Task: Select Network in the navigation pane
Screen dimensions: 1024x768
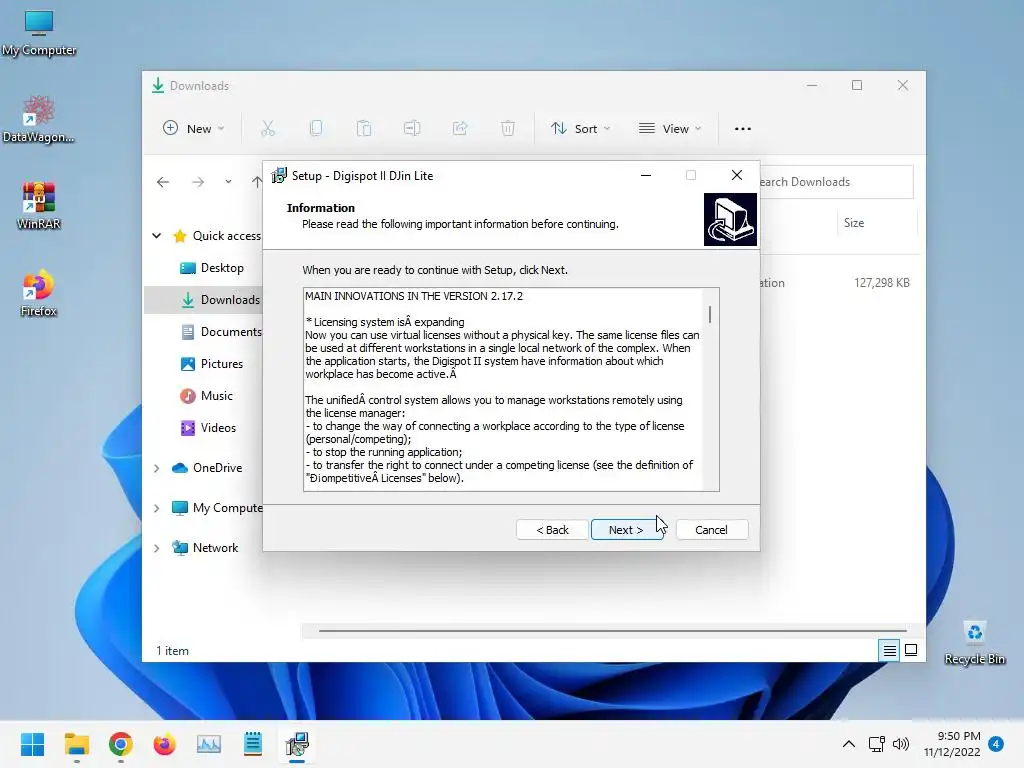Action: point(205,548)
